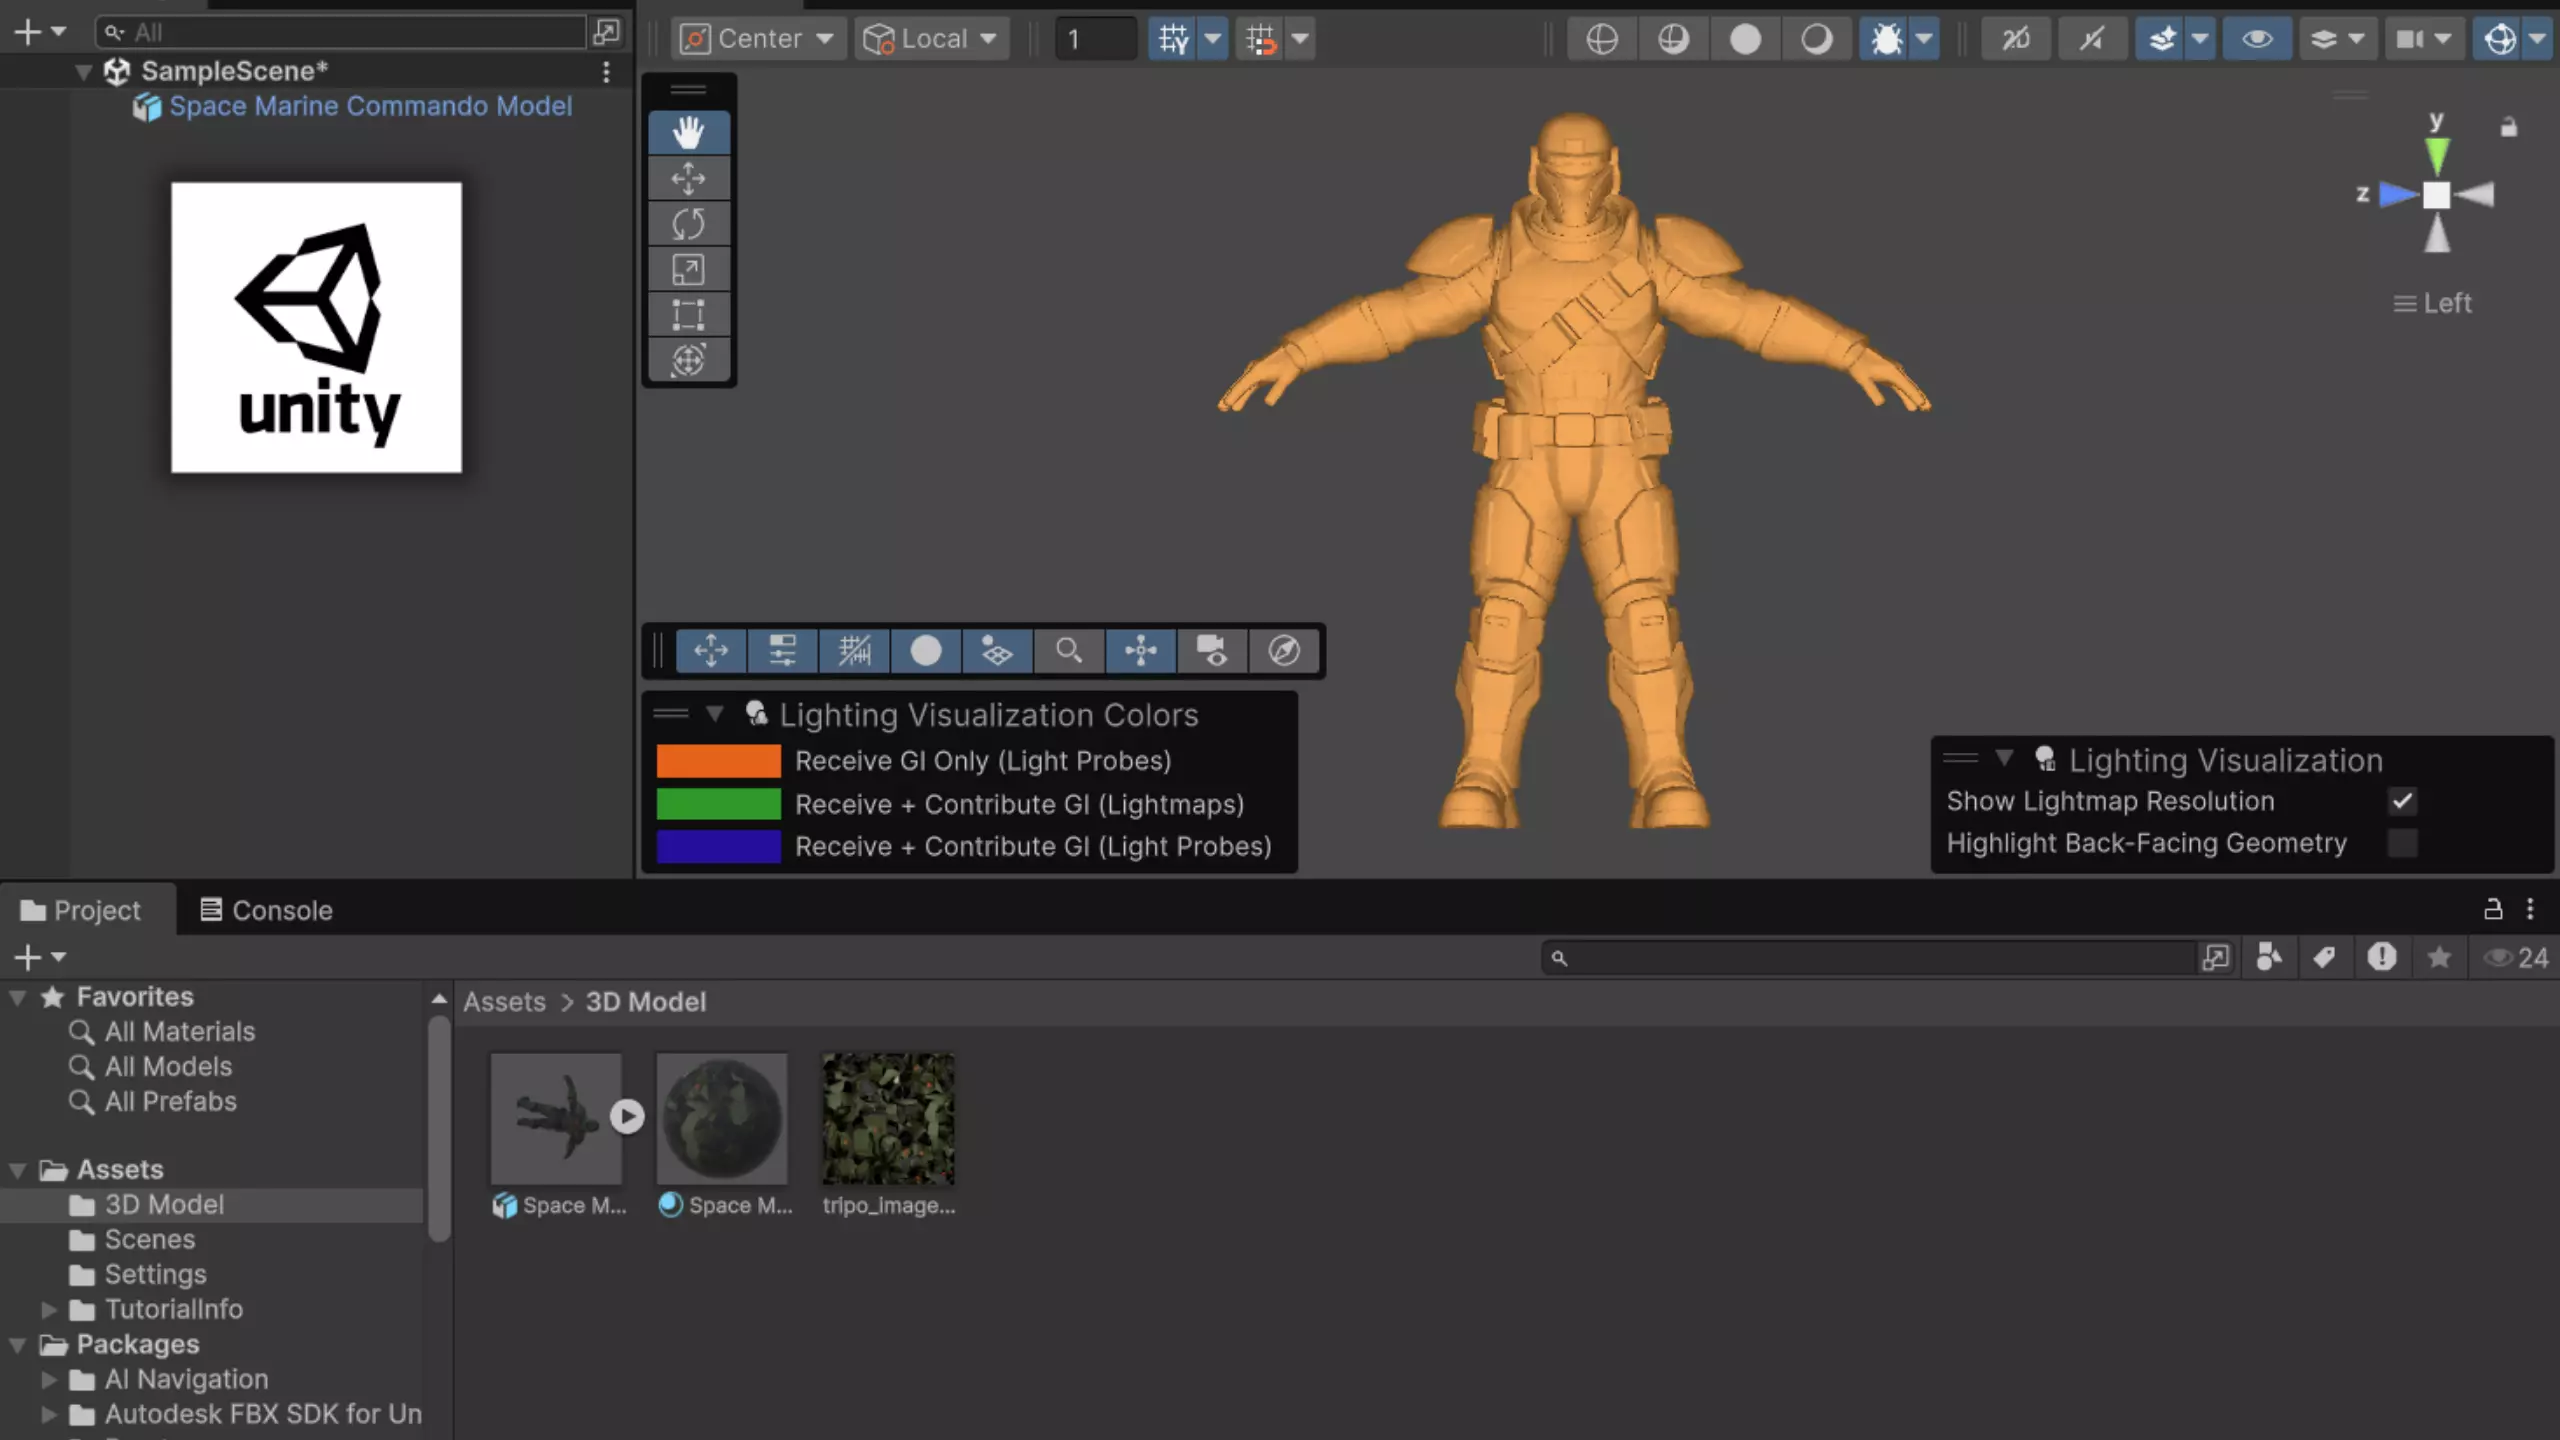The image size is (2560, 1440).
Task: Select the Hand view tool
Action: coord(688,132)
